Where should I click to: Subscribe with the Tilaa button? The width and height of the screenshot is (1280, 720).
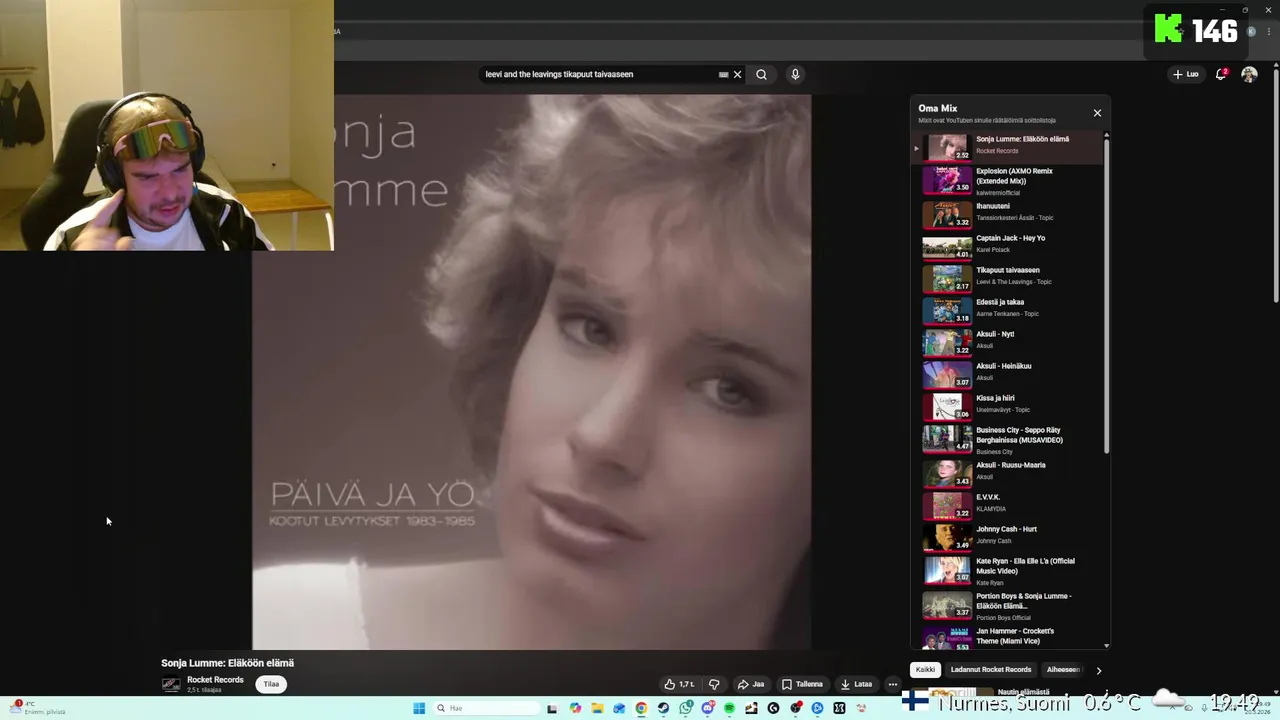click(271, 684)
